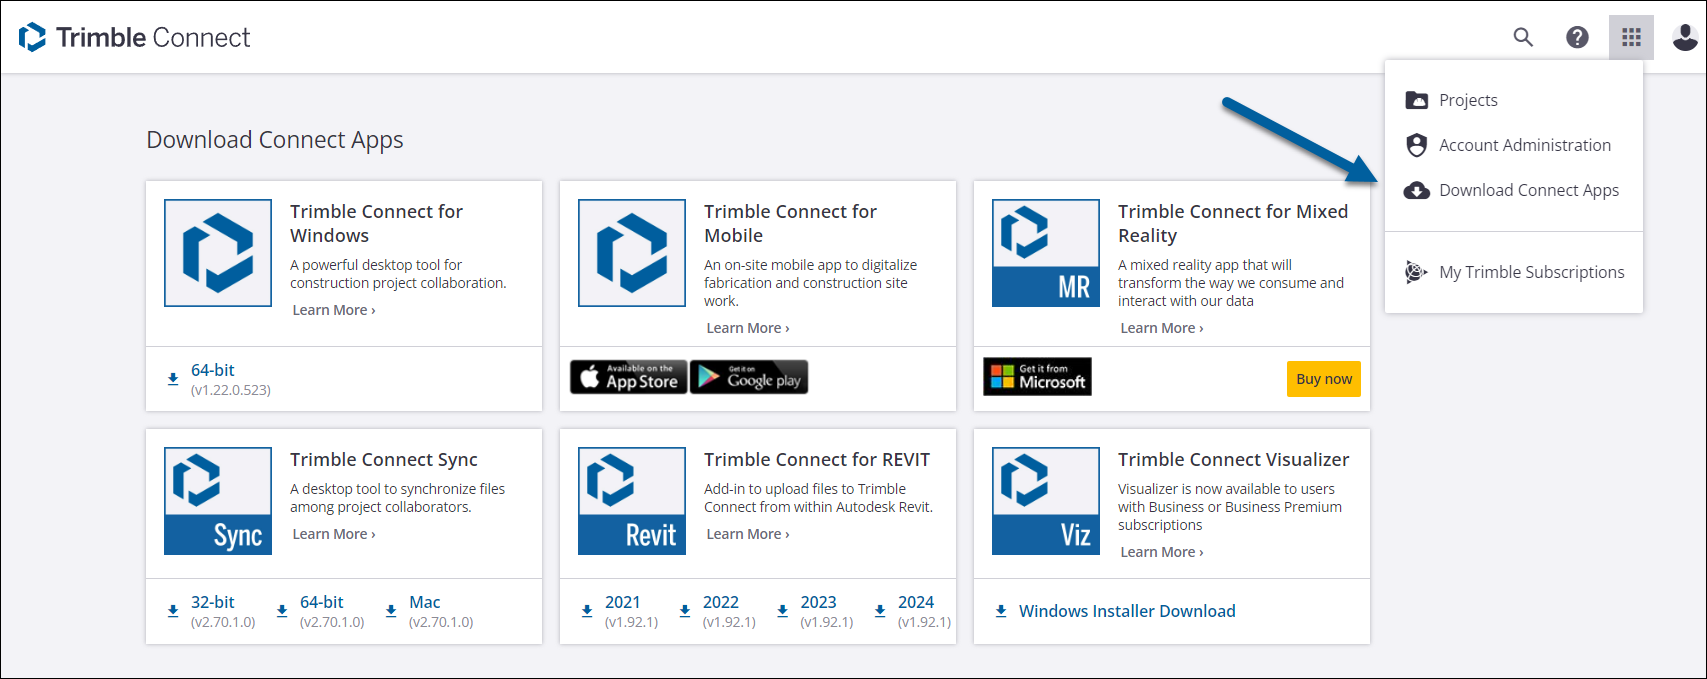Click the Account Administration shield icon
Viewport: 1707px width, 679px height.
[x=1416, y=145]
